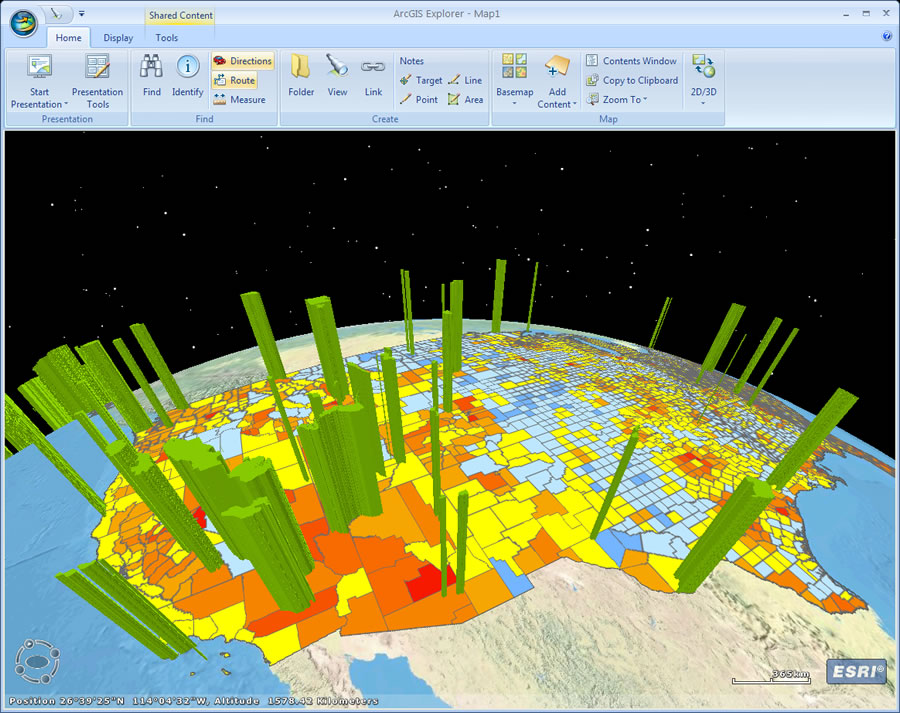This screenshot has width=900, height=713.
Task: Expand the Zoom To dropdown
Action: pos(617,99)
